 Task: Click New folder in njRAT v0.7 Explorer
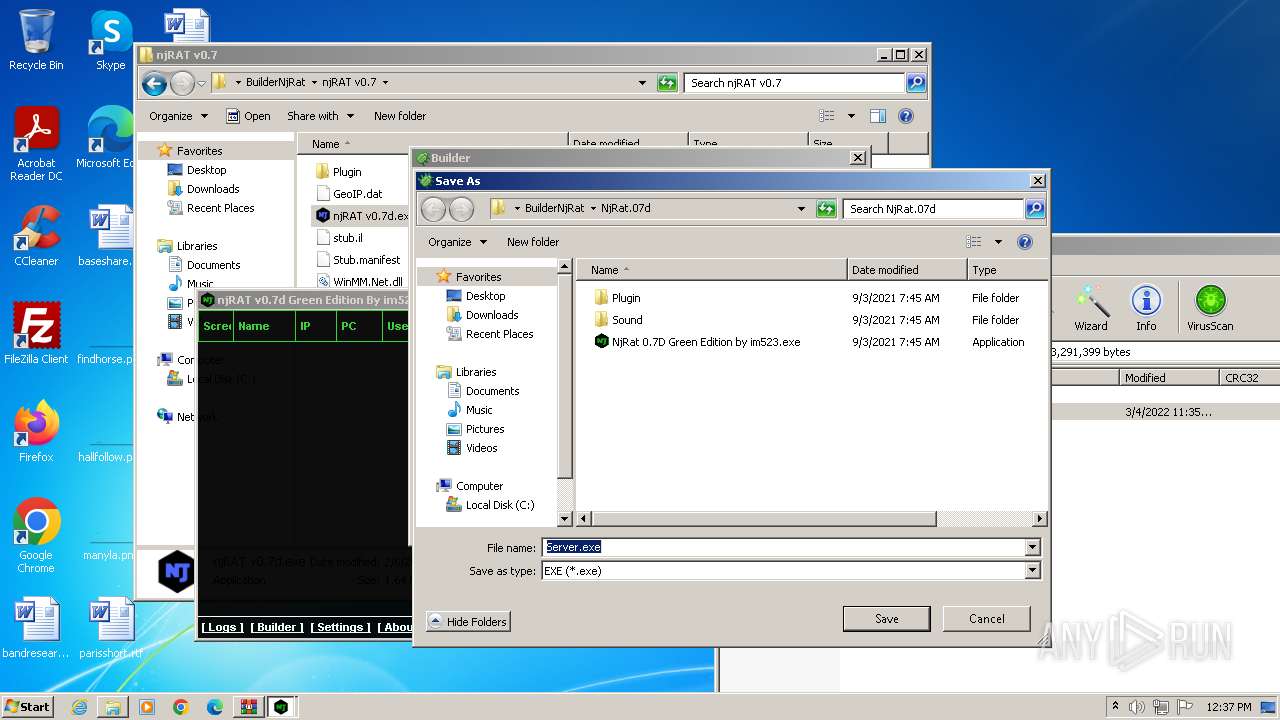click(x=400, y=116)
